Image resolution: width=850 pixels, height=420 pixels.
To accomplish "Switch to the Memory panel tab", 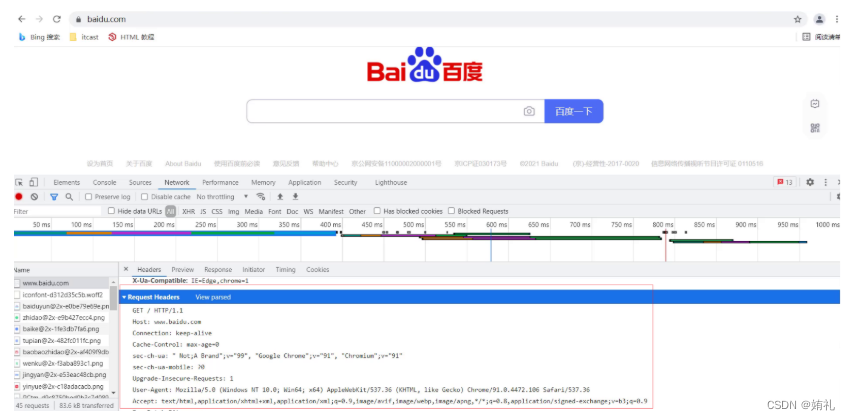I will (263, 183).
